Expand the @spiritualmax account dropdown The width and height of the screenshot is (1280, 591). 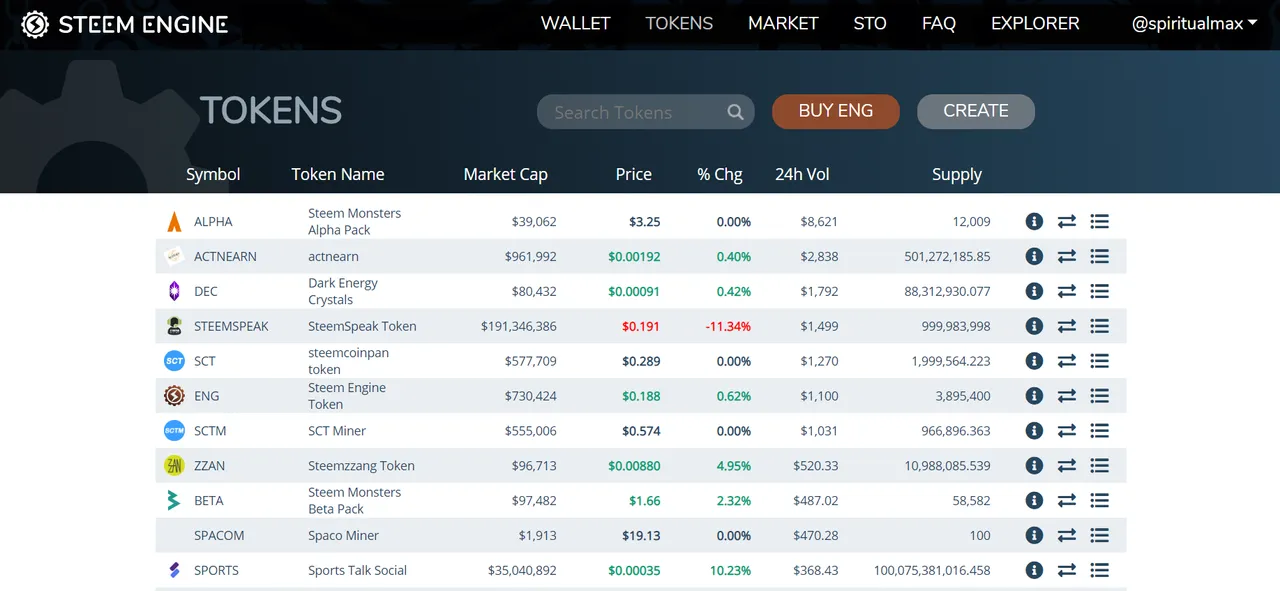pos(1194,24)
